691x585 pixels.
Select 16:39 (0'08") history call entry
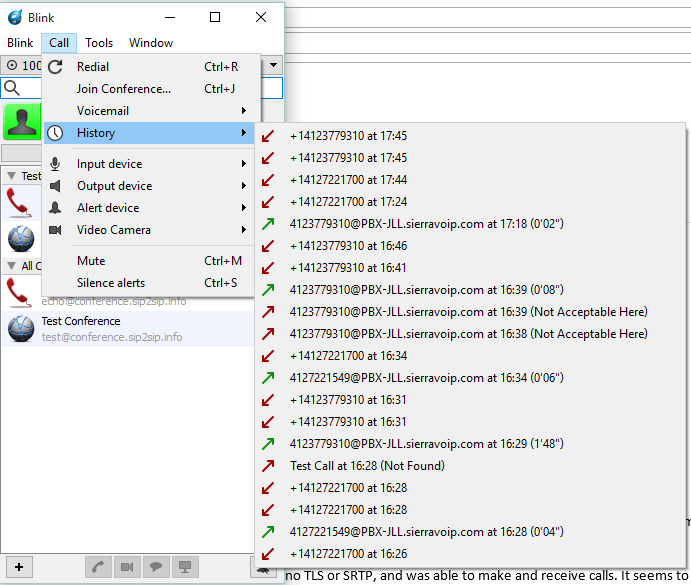pyautogui.click(x=470, y=290)
